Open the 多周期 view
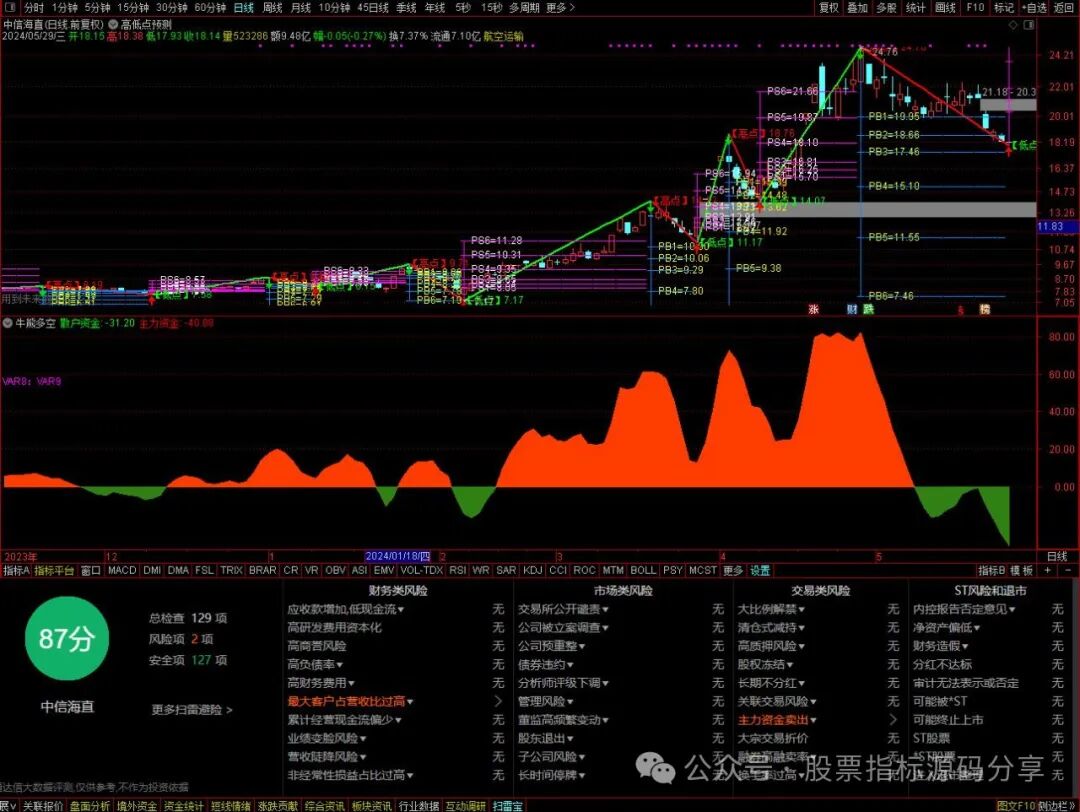The width and height of the screenshot is (1080, 812). tap(524, 8)
